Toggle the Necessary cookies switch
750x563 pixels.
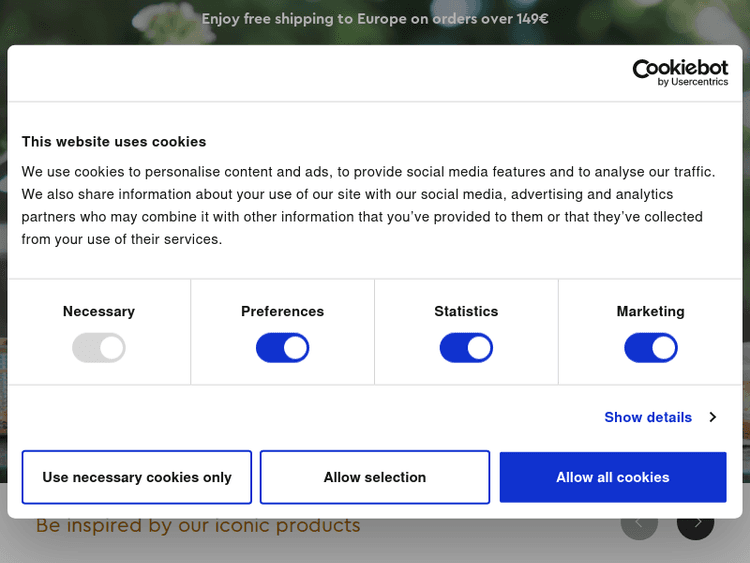point(99,348)
